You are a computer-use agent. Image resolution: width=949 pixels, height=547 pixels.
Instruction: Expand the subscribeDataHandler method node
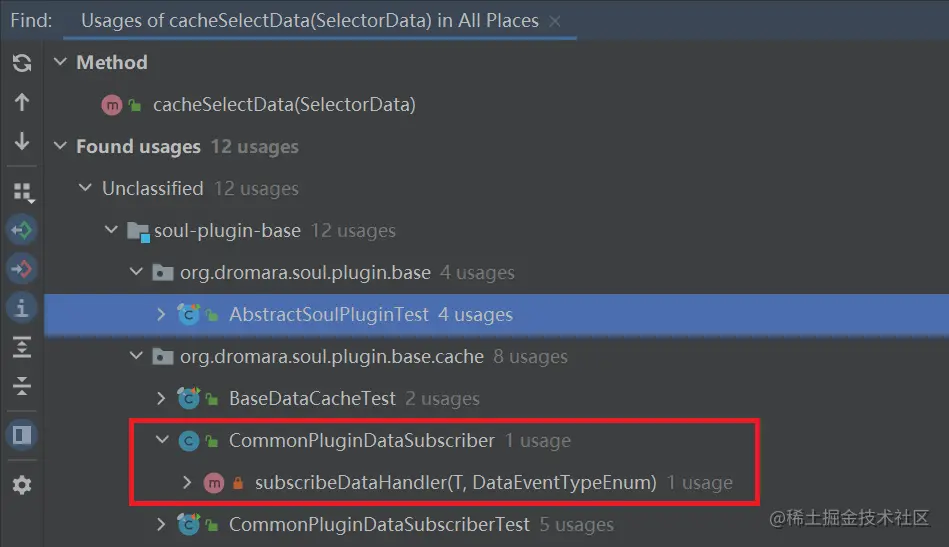187,482
